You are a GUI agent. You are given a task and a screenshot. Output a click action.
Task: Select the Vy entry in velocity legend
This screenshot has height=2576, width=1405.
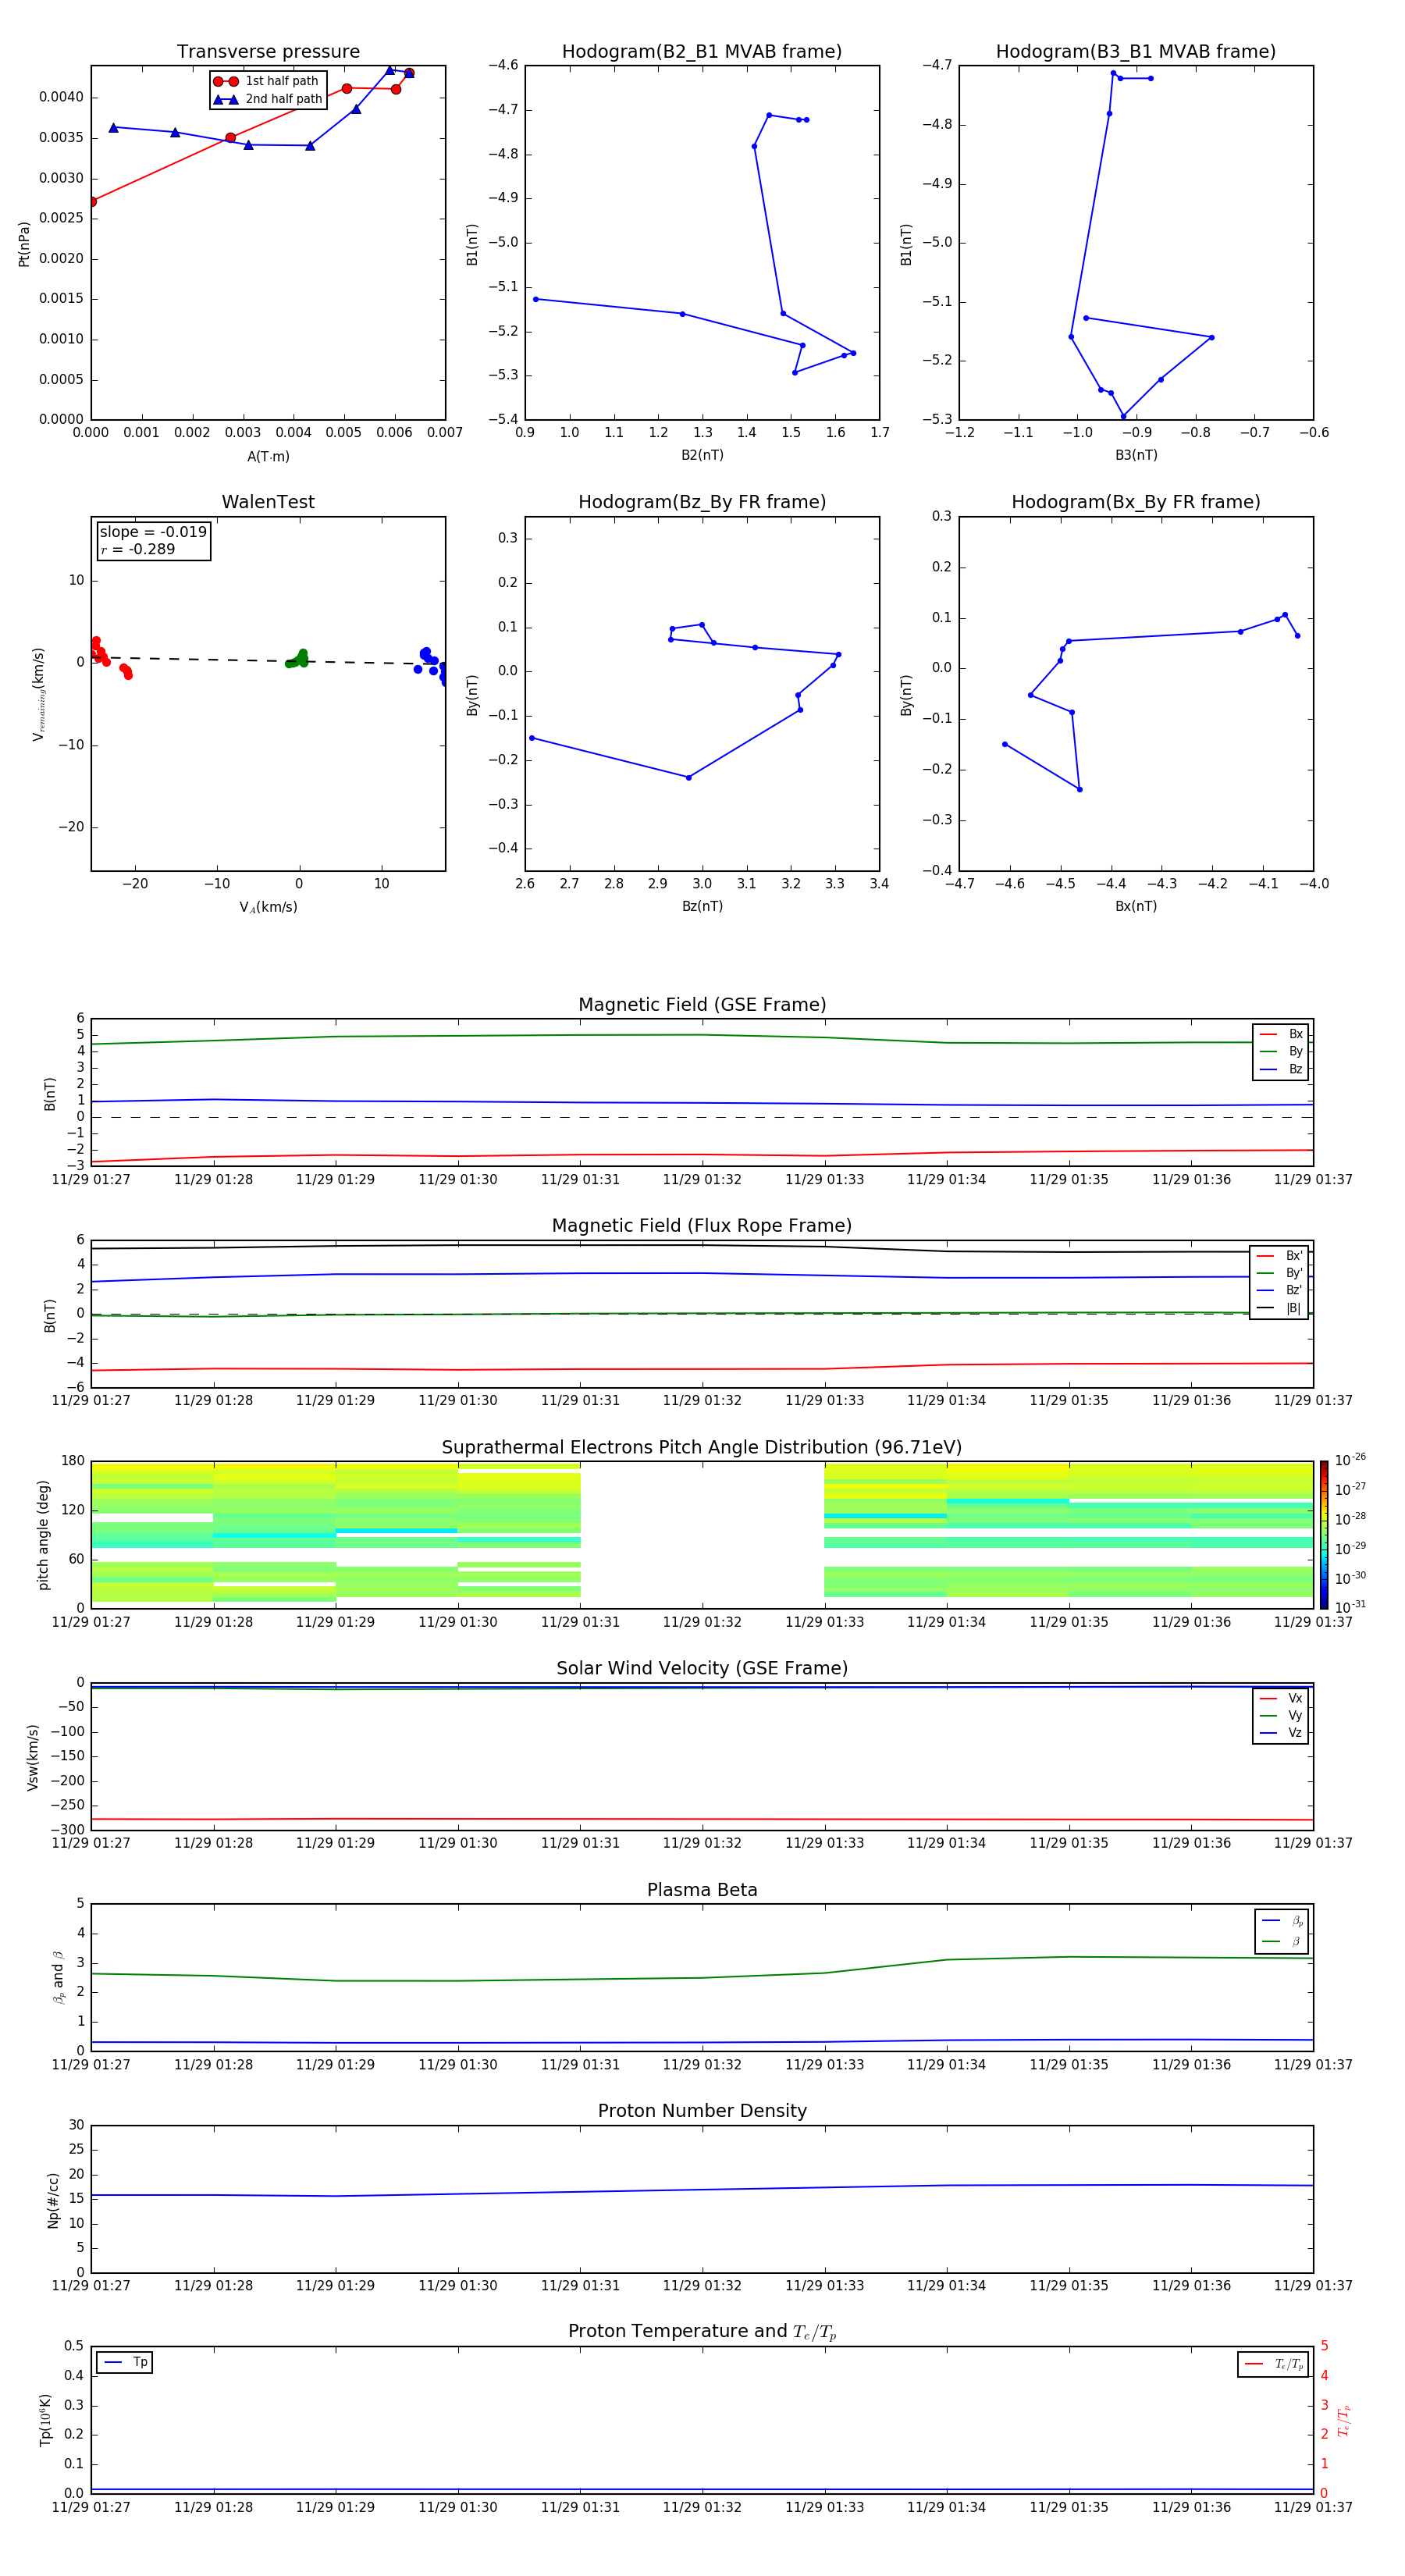[1281, 1715]
